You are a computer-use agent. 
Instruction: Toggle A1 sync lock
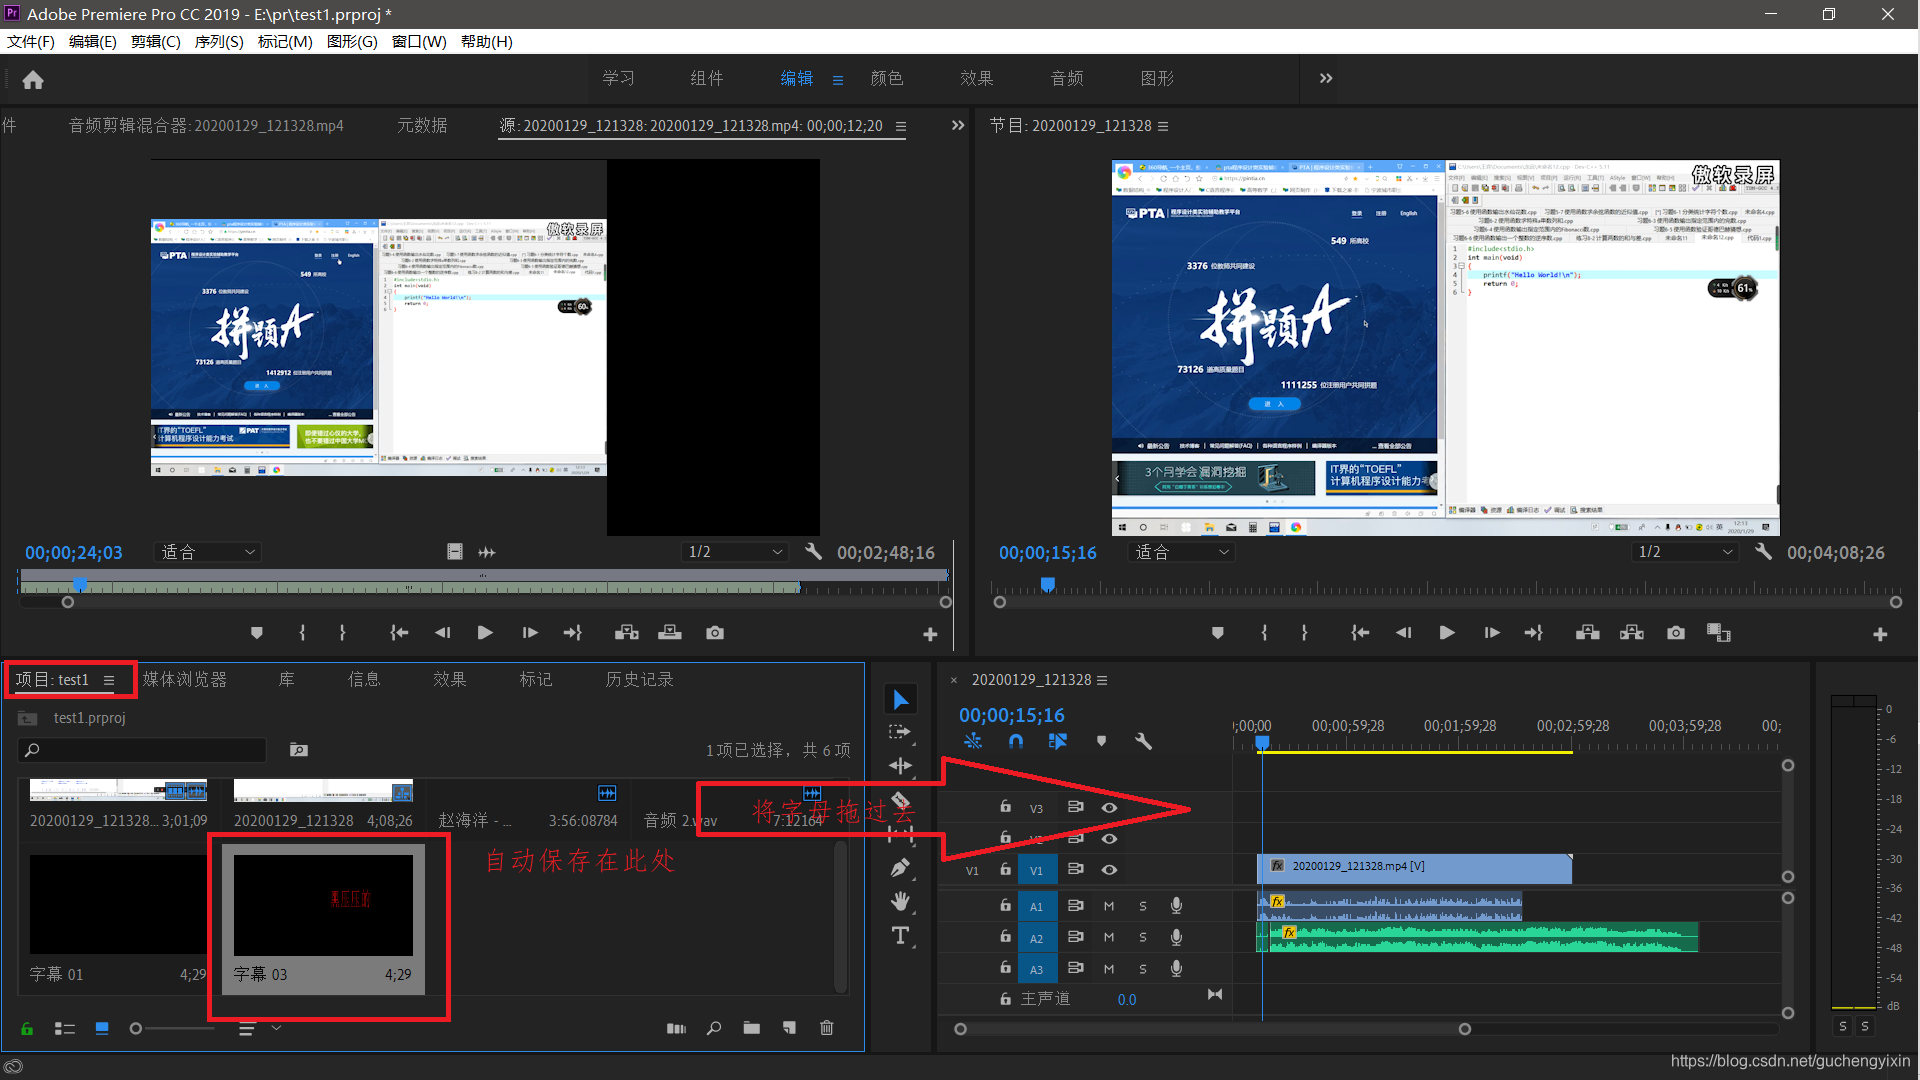tap(1076, 906)
